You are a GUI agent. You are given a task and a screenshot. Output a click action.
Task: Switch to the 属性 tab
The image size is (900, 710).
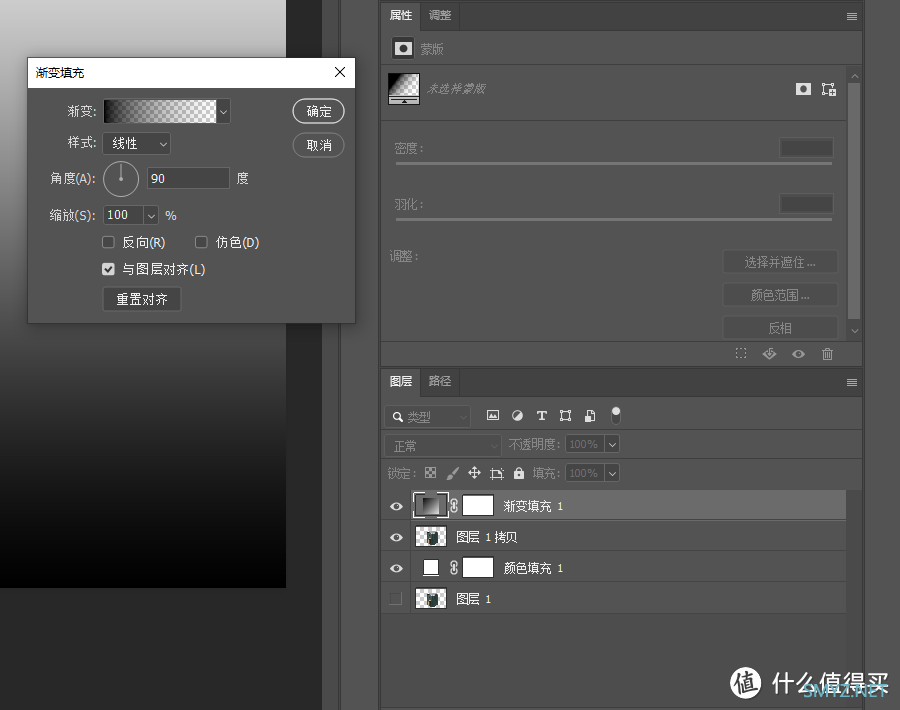(x=401, y=15)
